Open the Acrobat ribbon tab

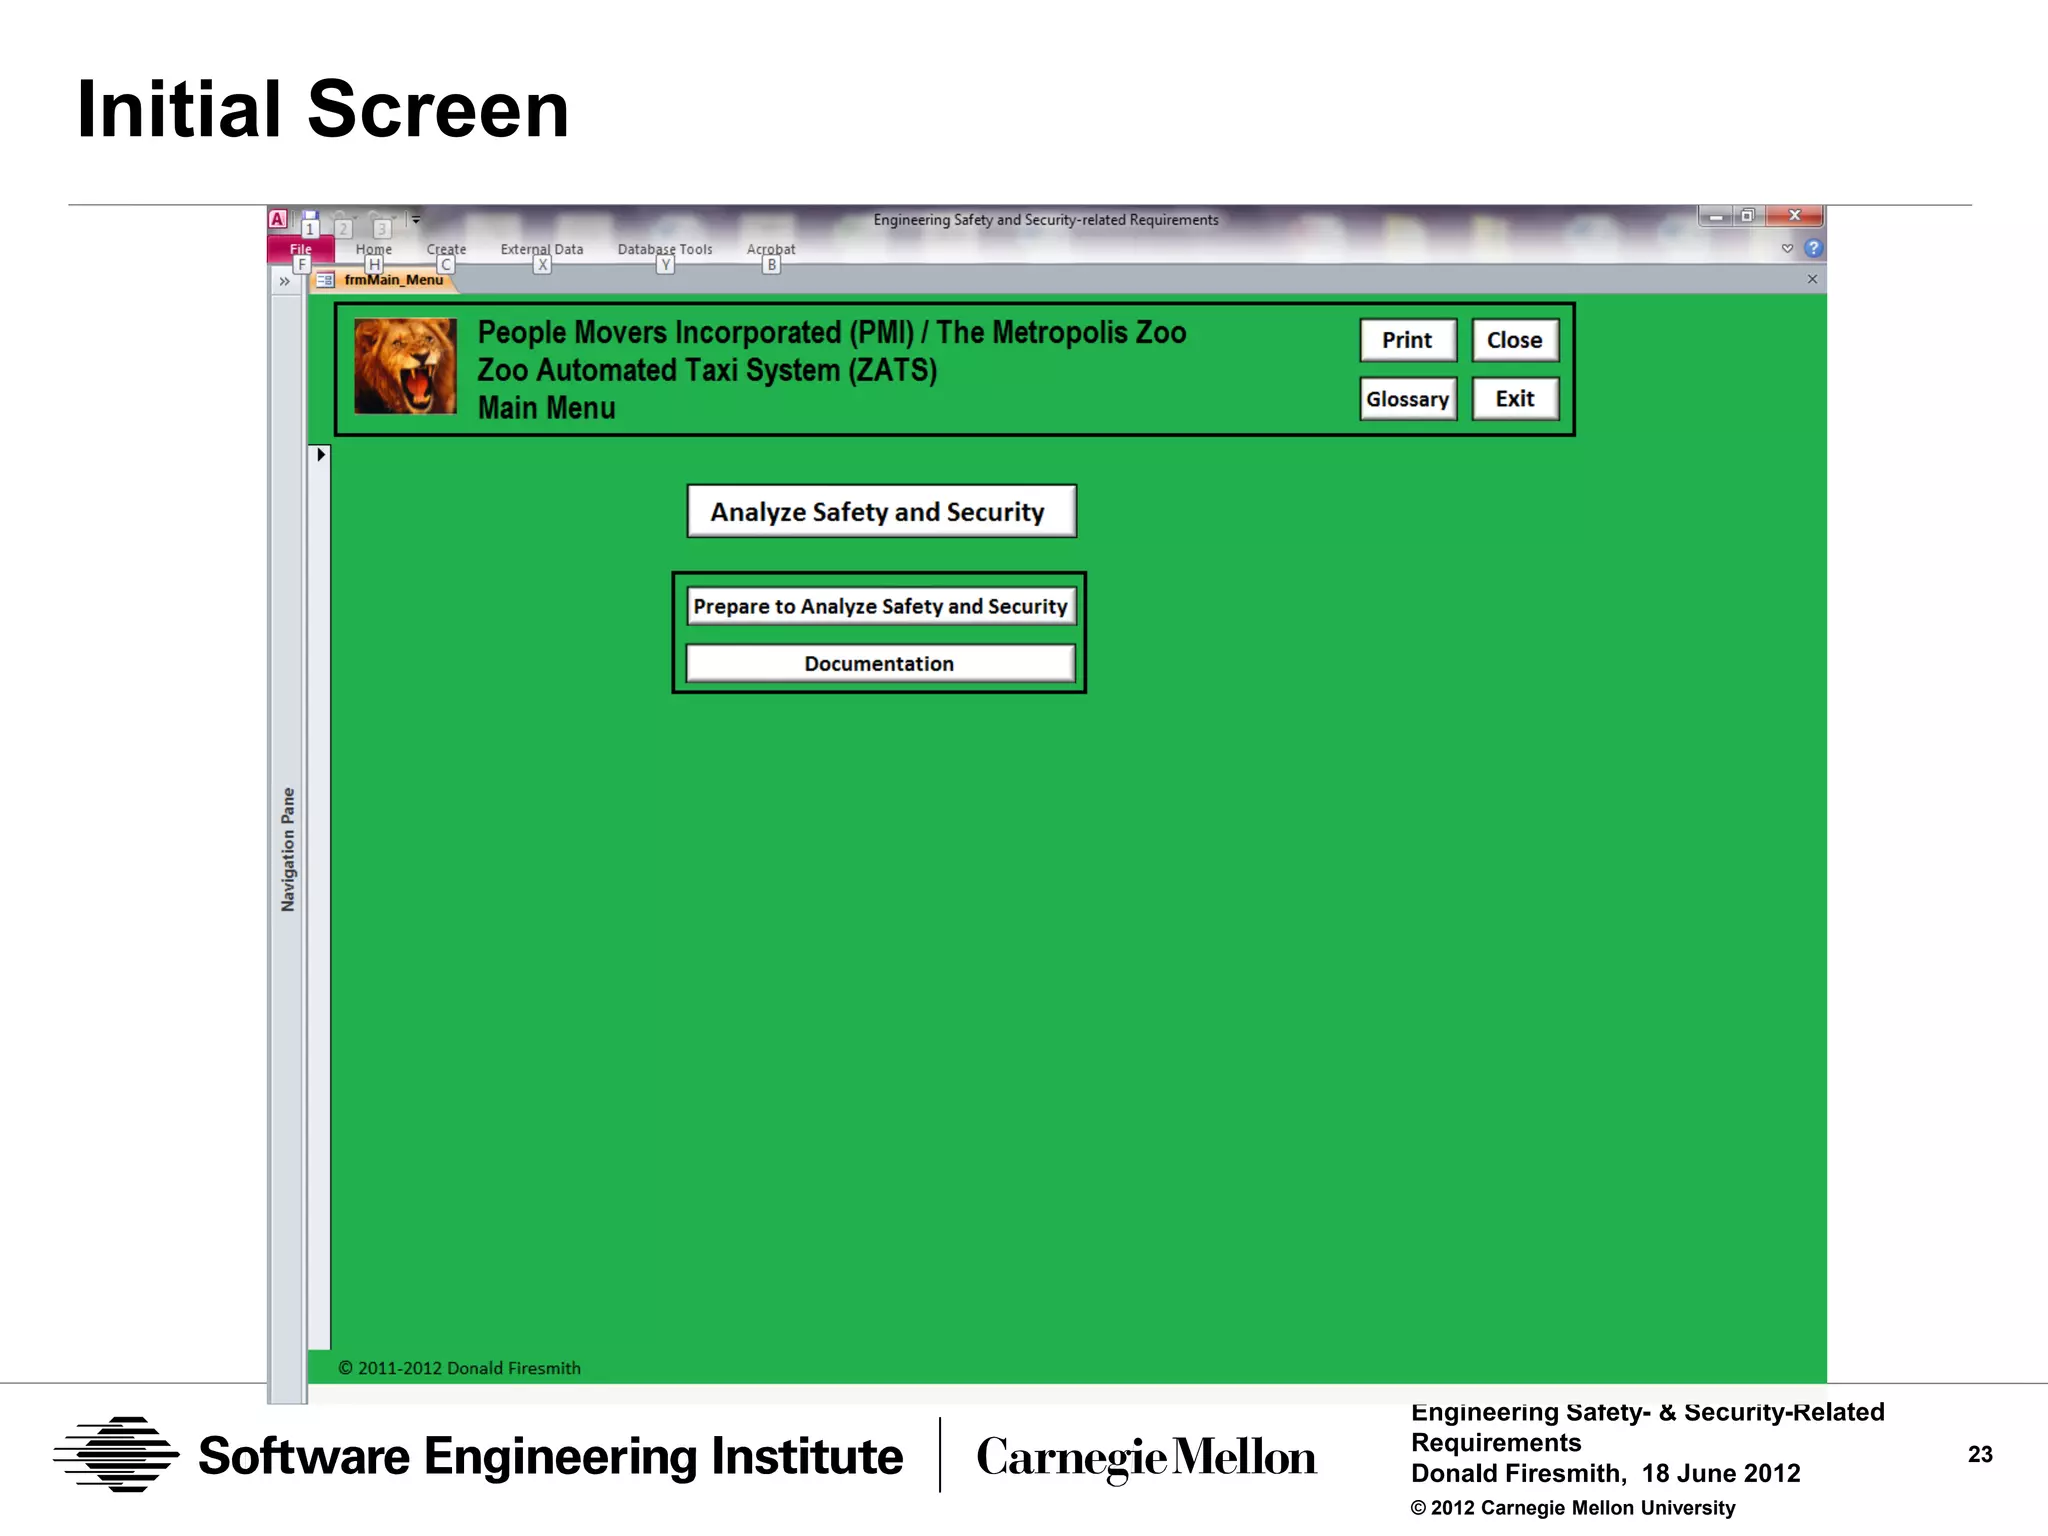tap(771, 249)
